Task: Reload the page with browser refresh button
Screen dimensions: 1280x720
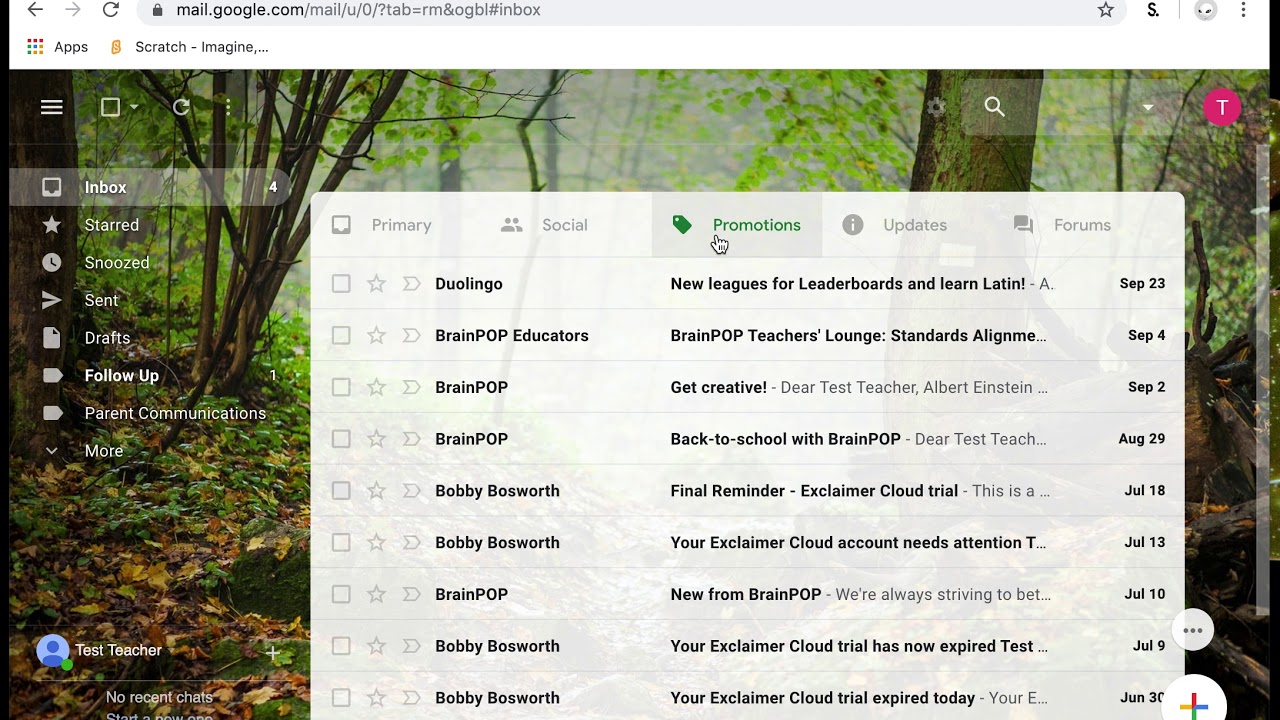Action: pos(111,10)
